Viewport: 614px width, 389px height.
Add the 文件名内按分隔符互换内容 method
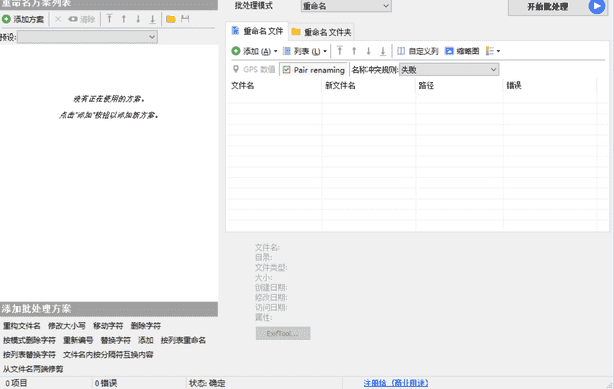click(108, 355)
